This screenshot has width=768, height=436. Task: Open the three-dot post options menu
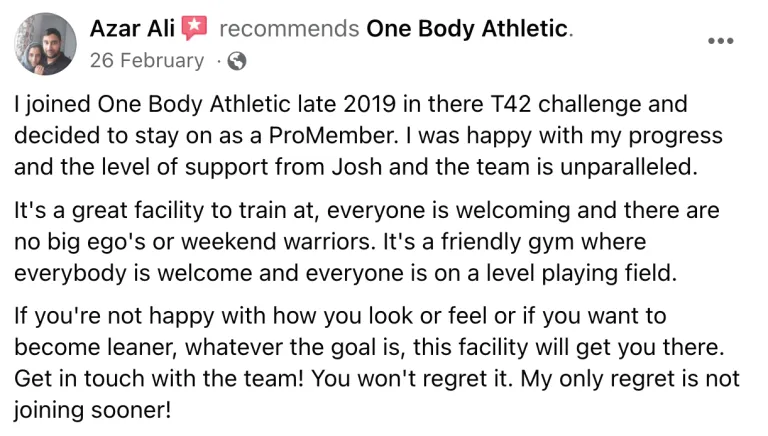click(x=720, y=41)
